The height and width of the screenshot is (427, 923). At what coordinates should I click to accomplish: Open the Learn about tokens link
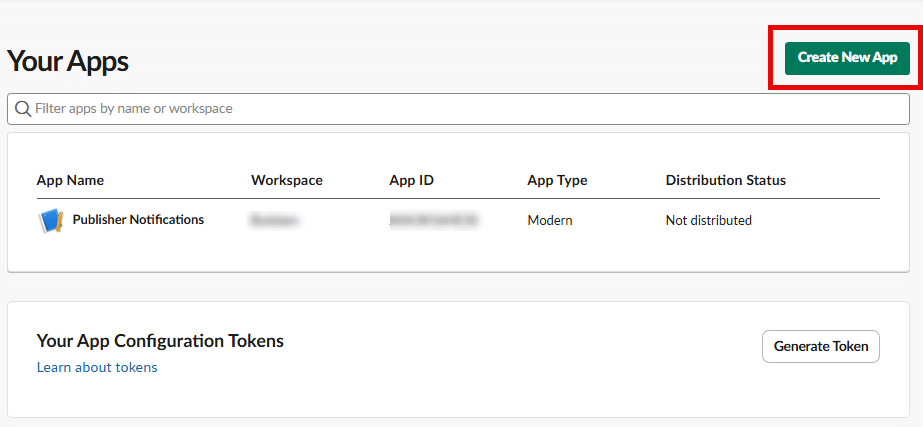click(97, 367)
